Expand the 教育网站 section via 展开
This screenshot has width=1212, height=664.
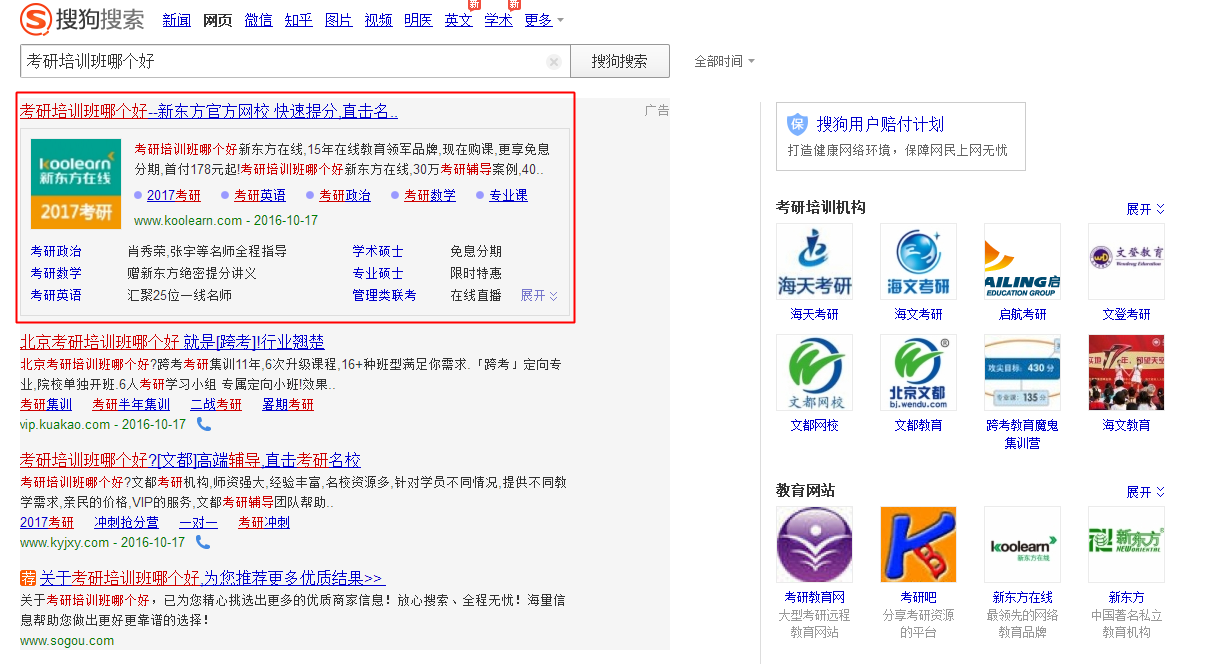pyautogui.click(x=1141, y=491)
